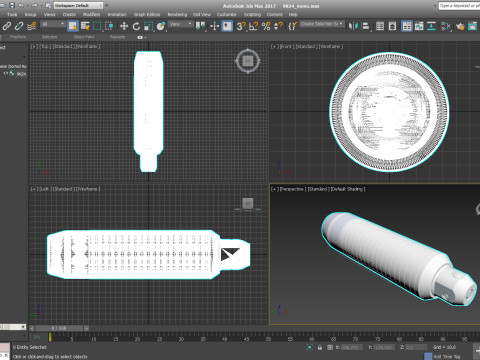
Task: Click the Save File icon in the quick access bar
Action: tap(12, 5)
